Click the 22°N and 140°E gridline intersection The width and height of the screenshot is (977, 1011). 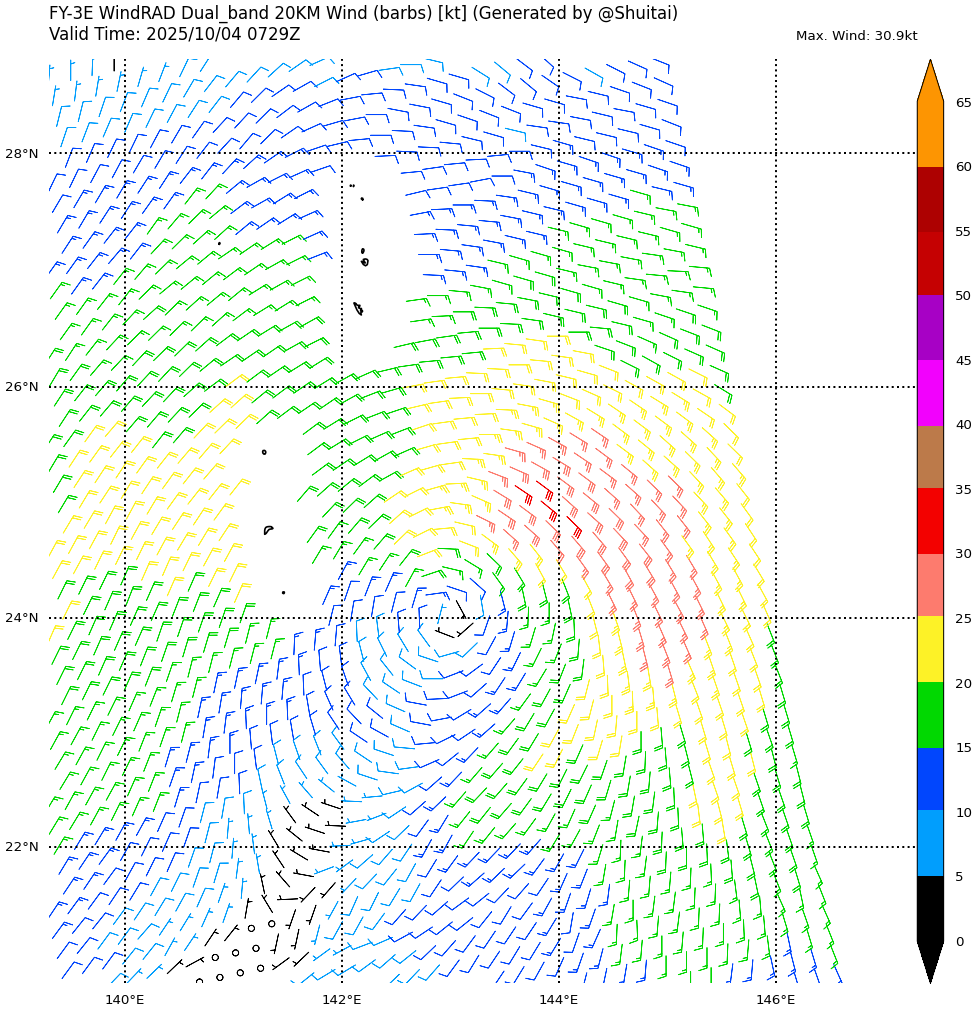125,847
